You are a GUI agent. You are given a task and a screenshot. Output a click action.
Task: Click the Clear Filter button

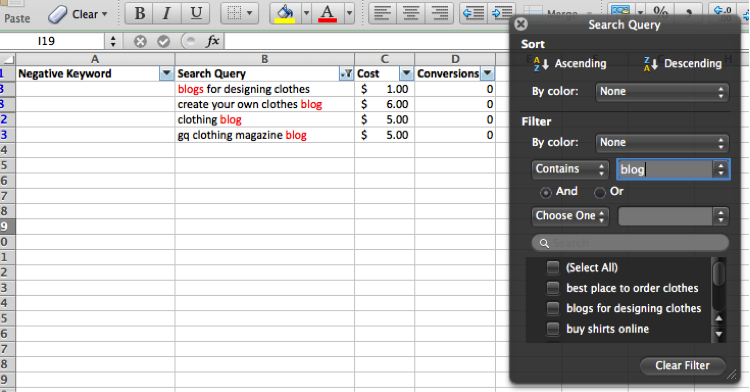[x=682, y=366]
